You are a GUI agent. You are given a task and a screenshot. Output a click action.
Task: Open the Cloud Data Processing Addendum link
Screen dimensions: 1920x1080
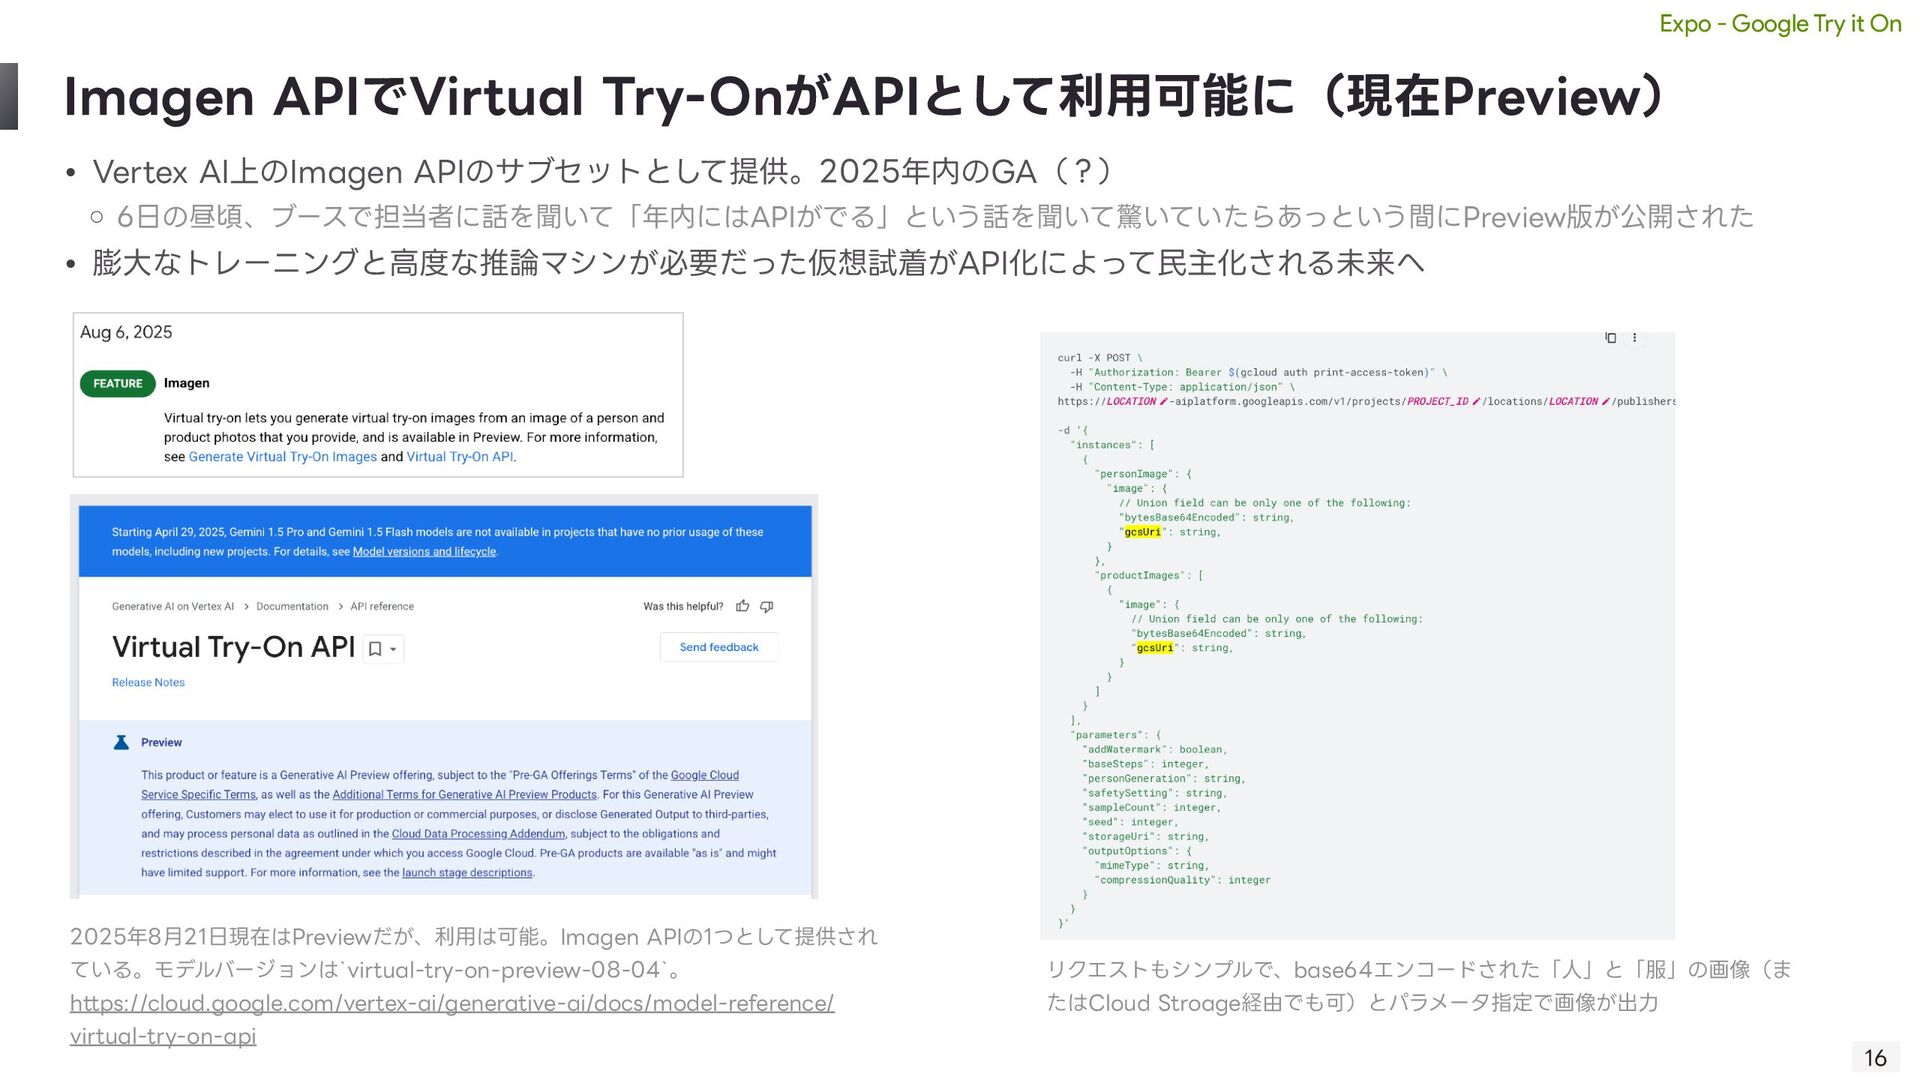[478, 834]
